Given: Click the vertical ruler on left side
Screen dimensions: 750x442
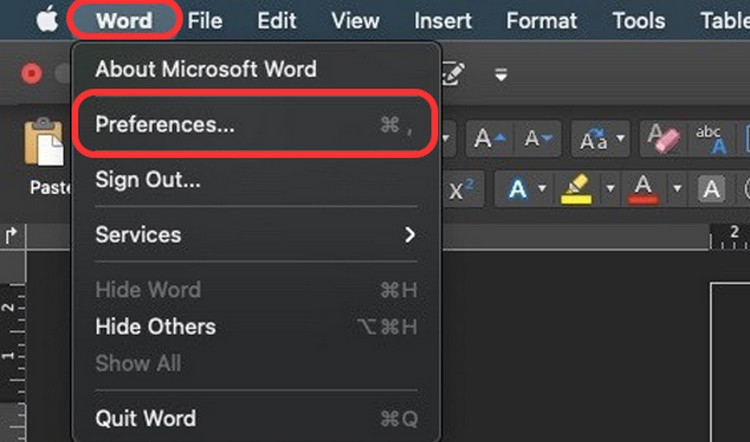Looking at the screenshot, I should [12, 345].
